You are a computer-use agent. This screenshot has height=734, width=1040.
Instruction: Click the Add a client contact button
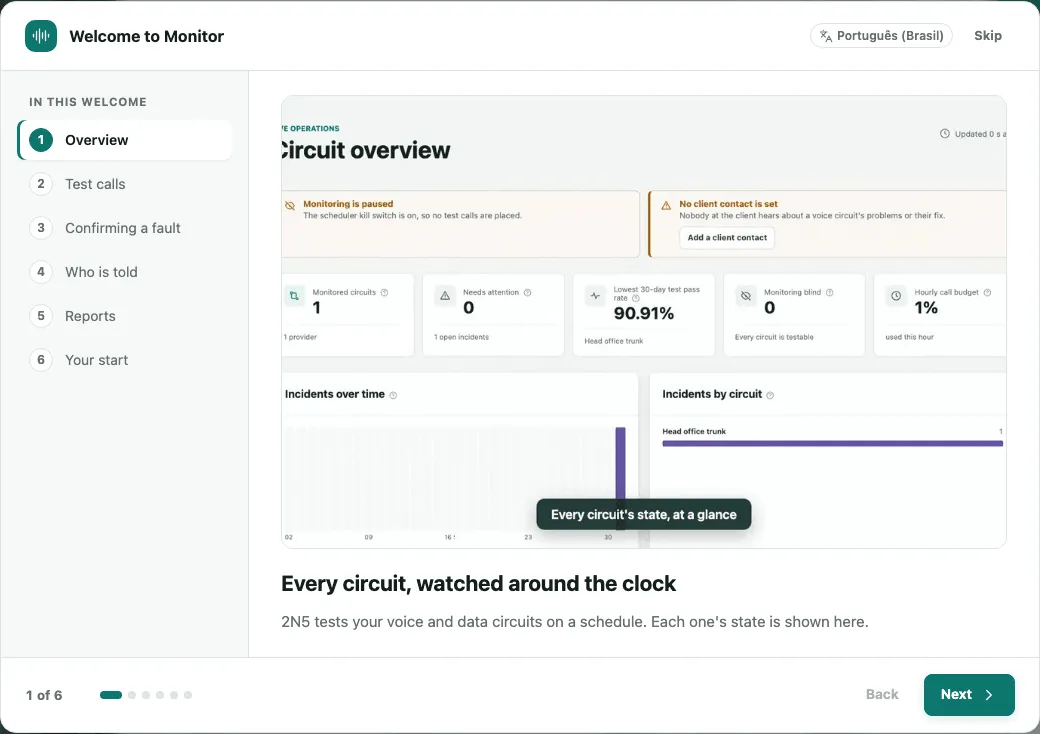click(726, 237)
